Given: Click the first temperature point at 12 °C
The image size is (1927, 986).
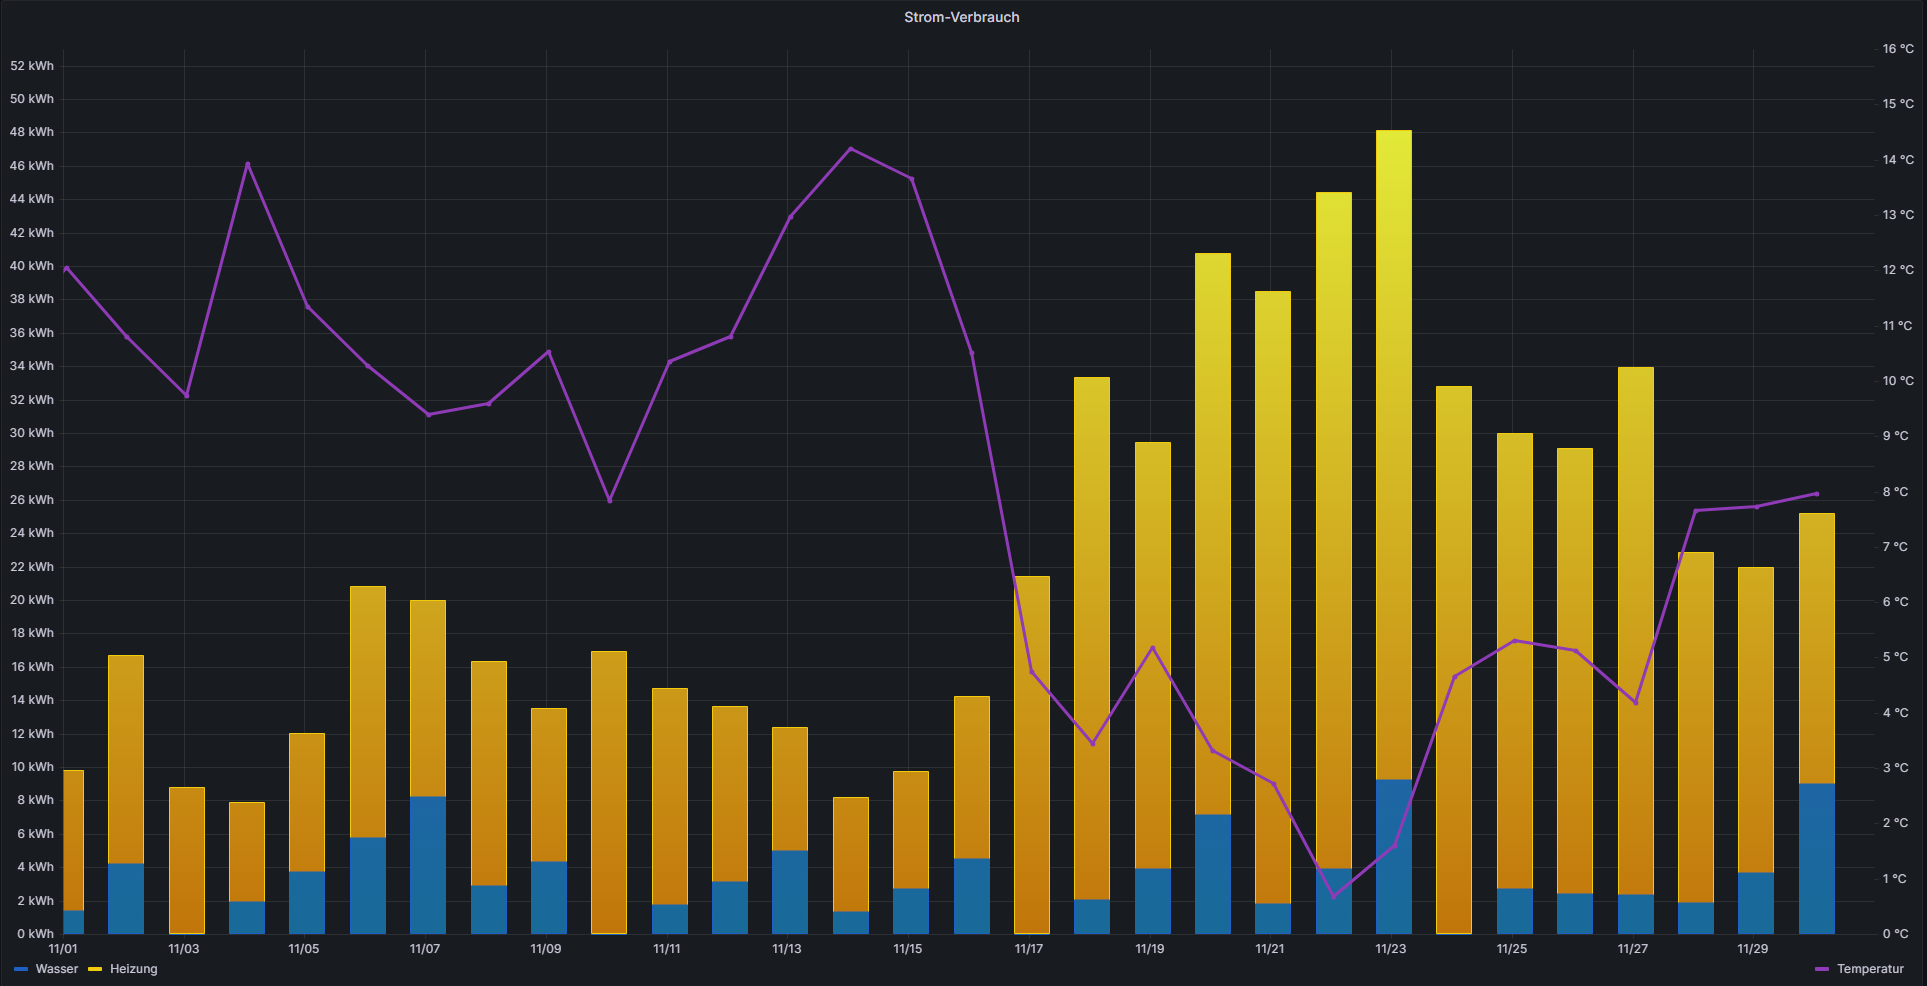Looking at the screenshot, I should (66, 268).
